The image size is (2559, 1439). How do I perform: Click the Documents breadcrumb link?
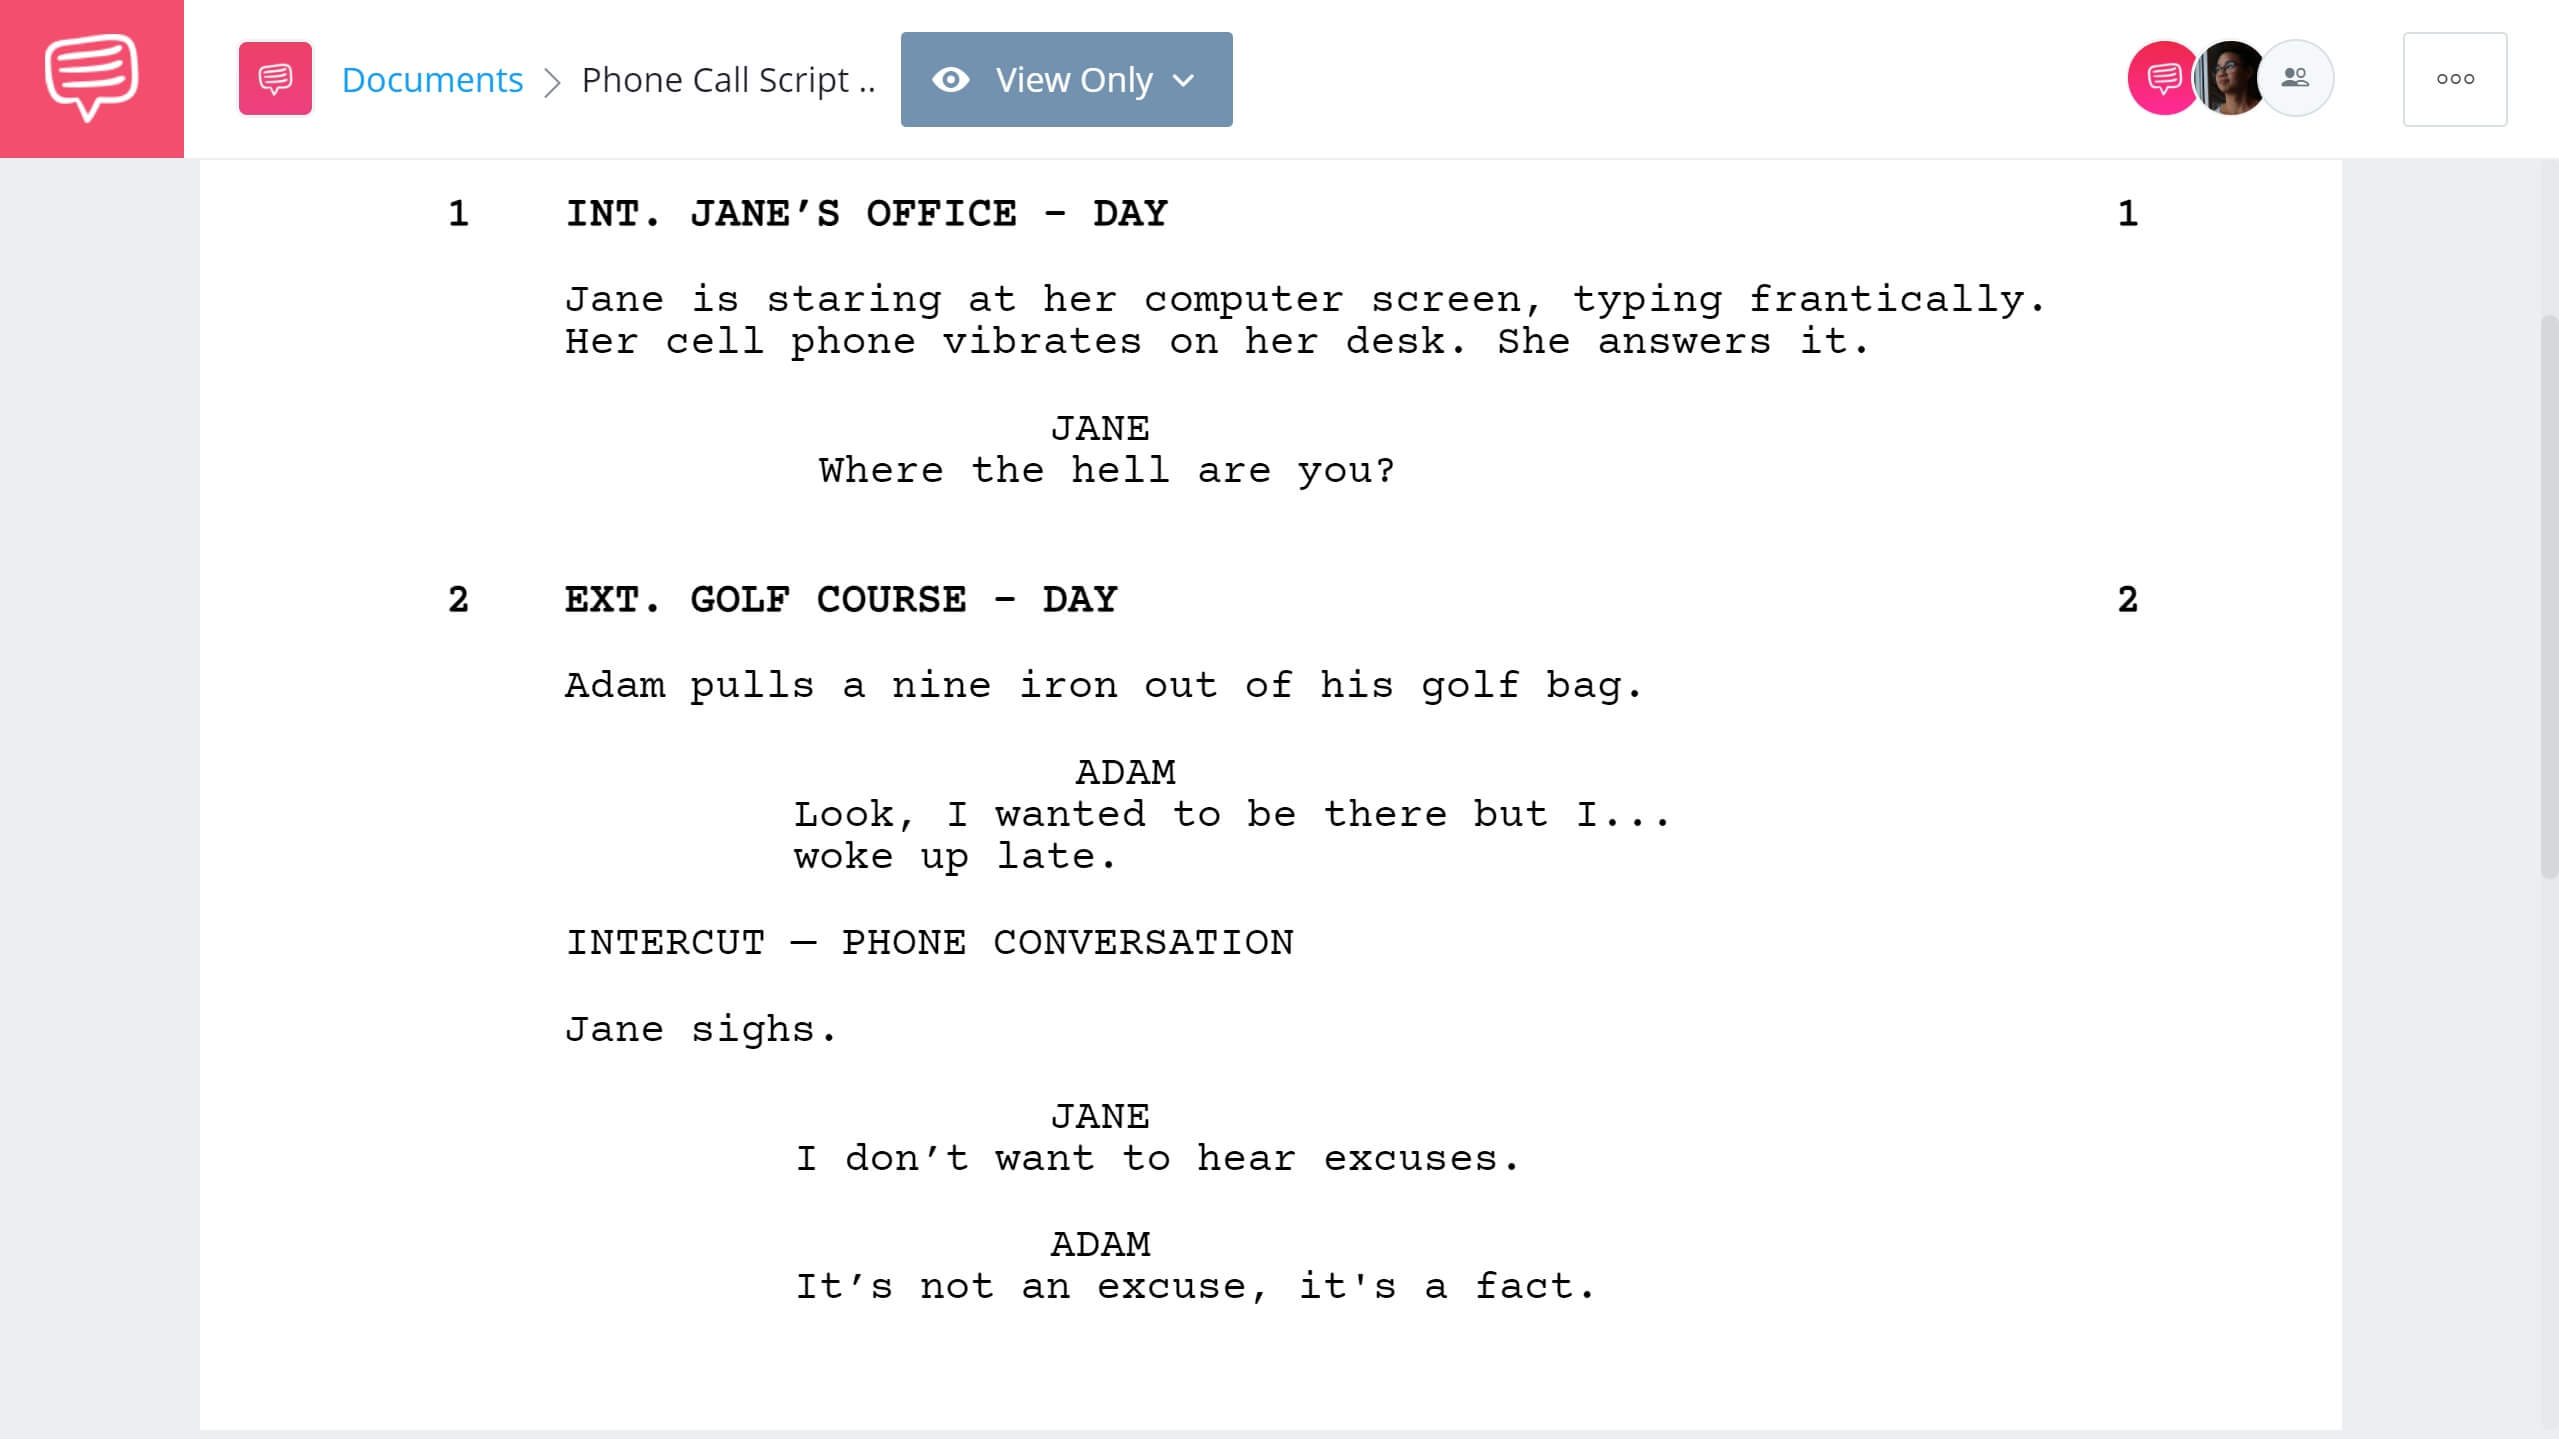pyautogui.click(x=432, y=79)
